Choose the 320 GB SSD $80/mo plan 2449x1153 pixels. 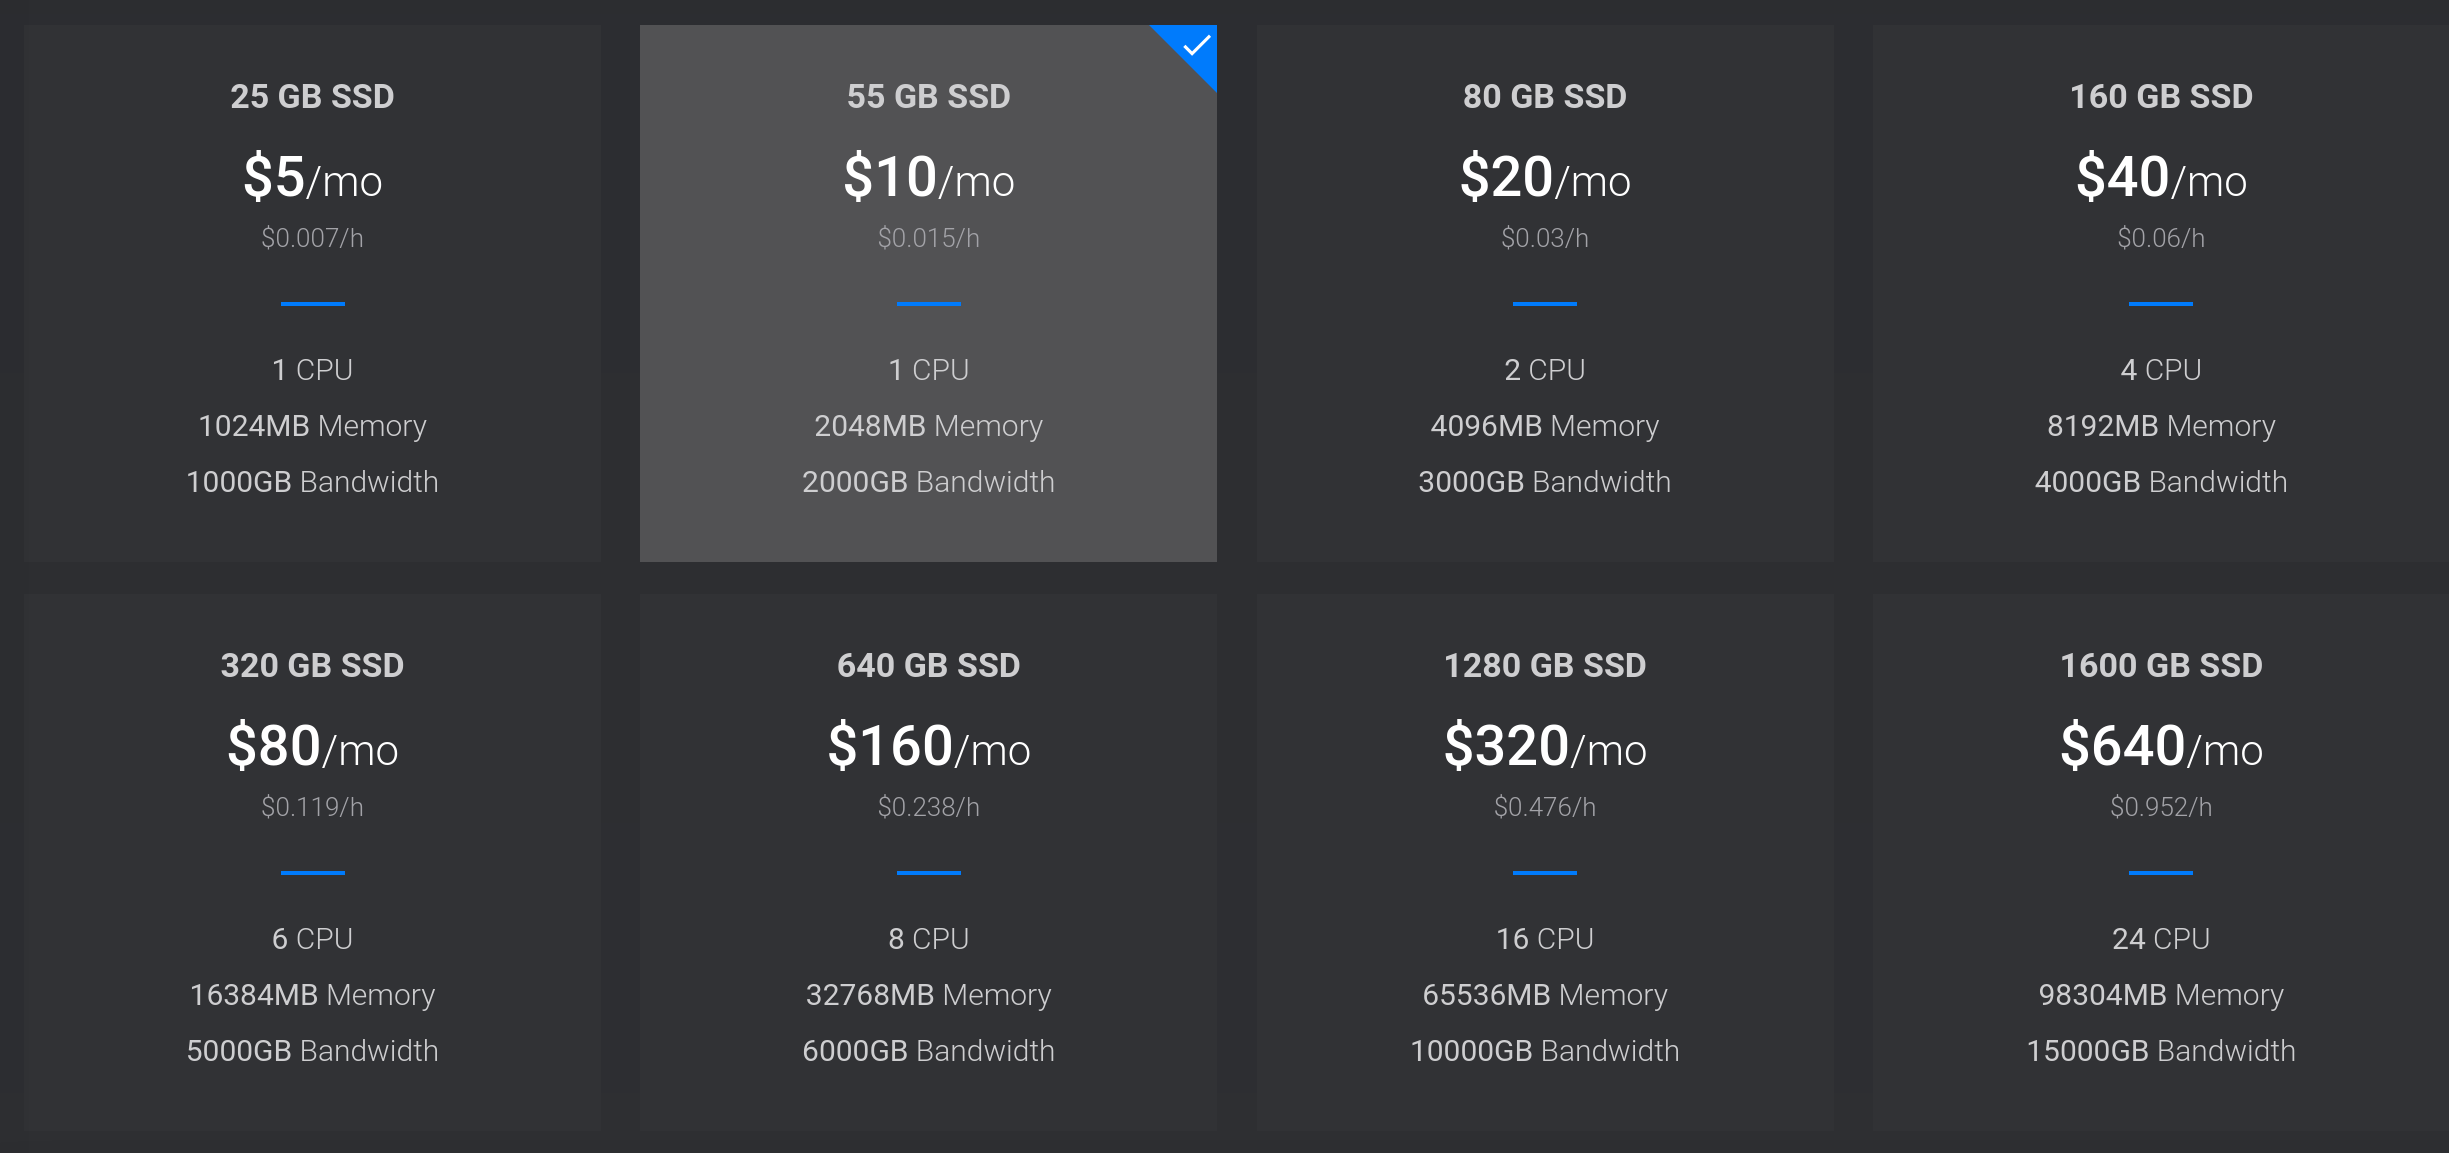coord(312,862)
